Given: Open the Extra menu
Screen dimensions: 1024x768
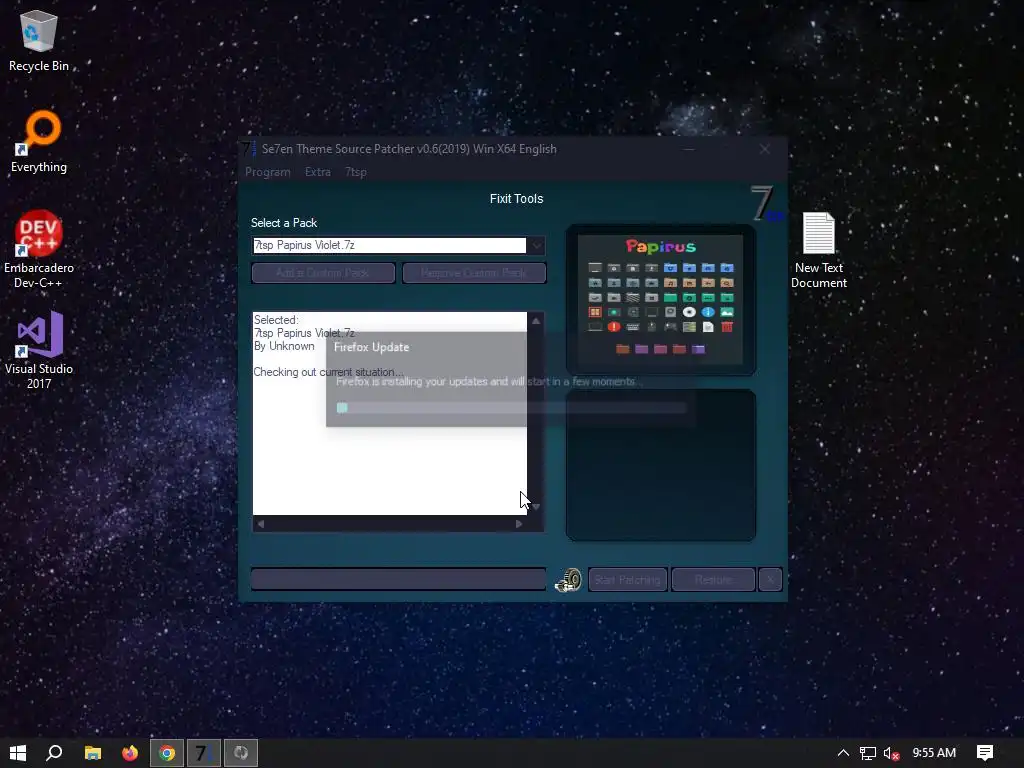Looking at the screenshot, I should (317, 172).
